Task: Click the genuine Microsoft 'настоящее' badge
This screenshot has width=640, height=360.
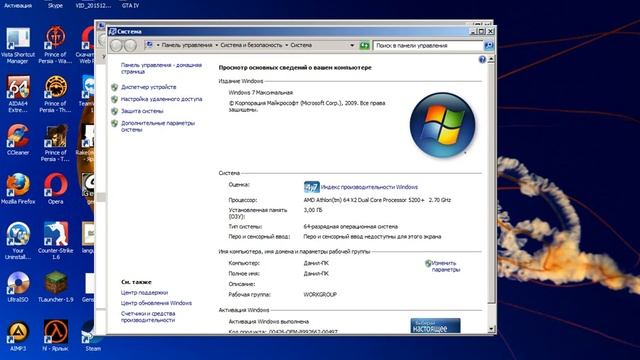Action: point(435,326)
